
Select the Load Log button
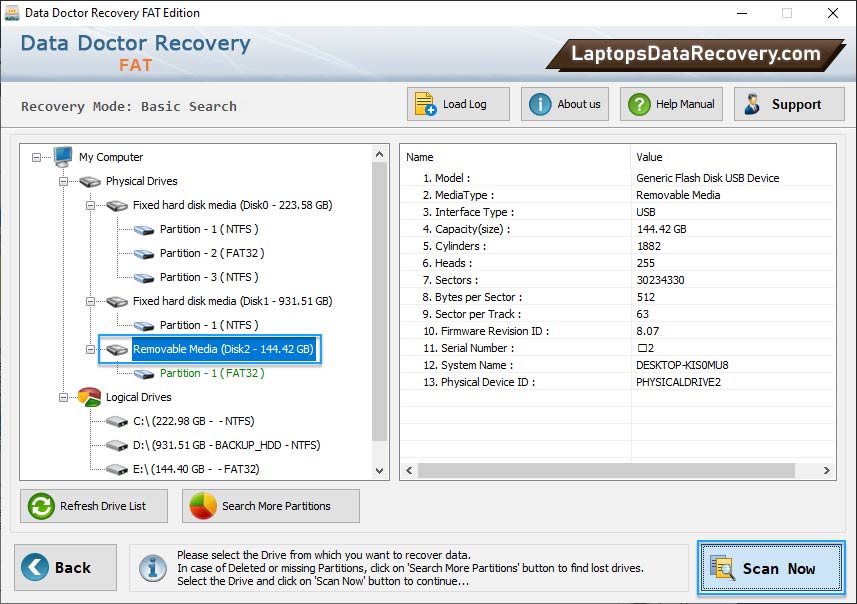click(458, 104)
